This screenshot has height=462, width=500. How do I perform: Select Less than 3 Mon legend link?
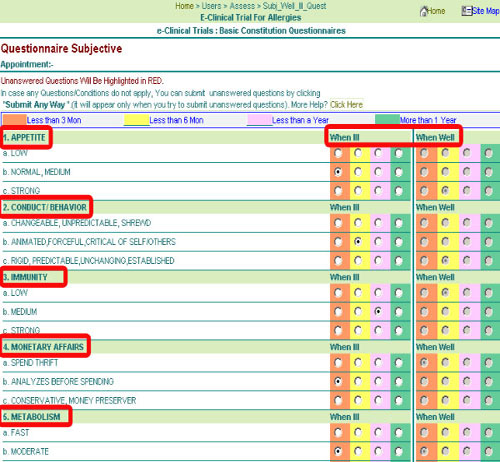[54, 120]
